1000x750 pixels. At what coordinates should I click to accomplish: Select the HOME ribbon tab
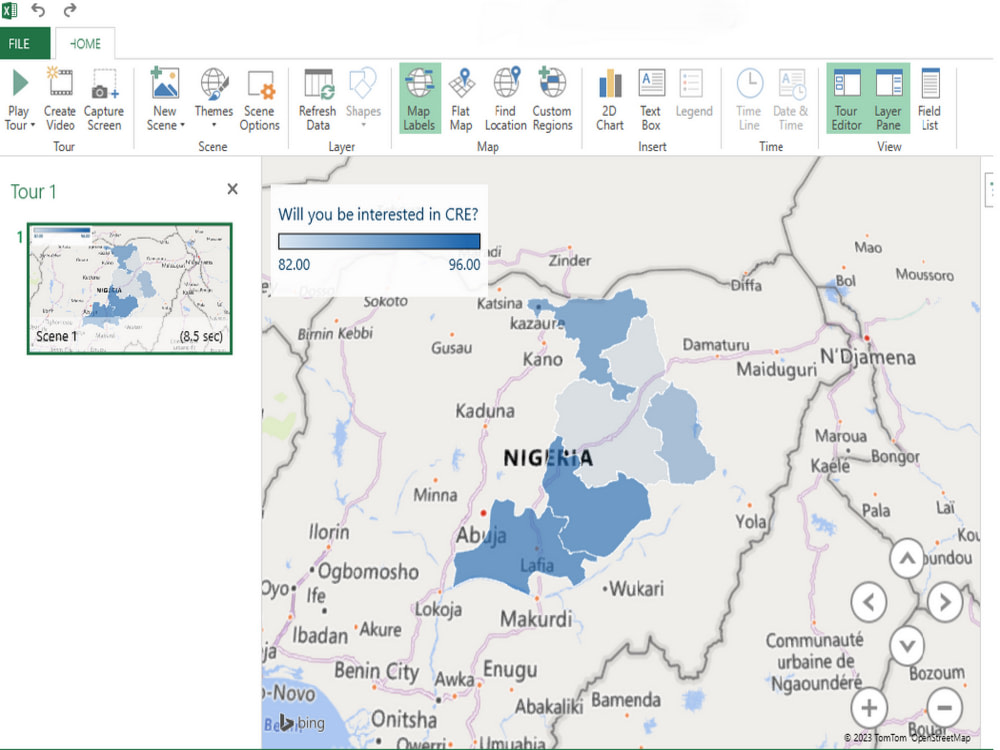pyautogui.click(x=85, y=43)
